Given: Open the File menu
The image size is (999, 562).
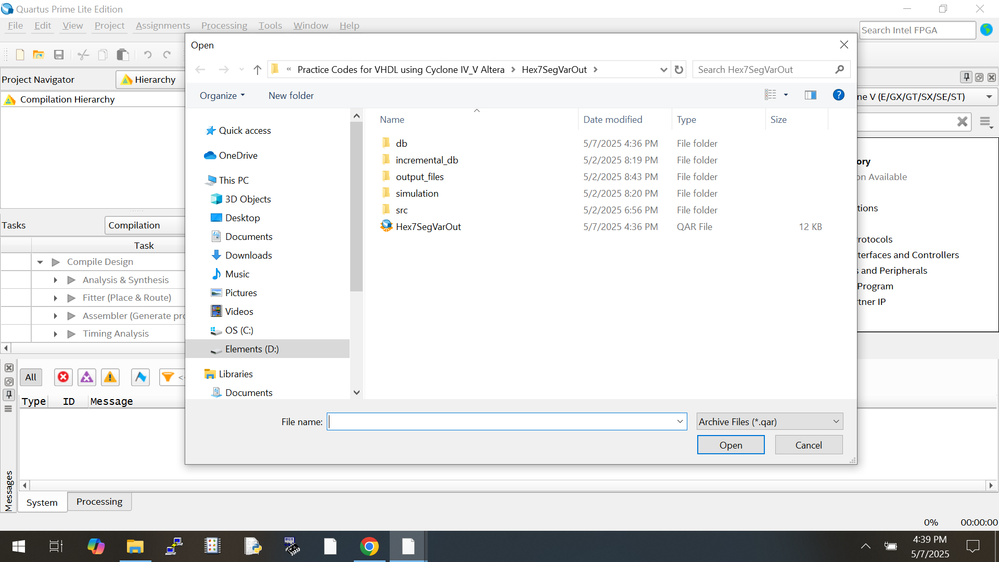Looking at the screenshot, I should click(15, 25).
